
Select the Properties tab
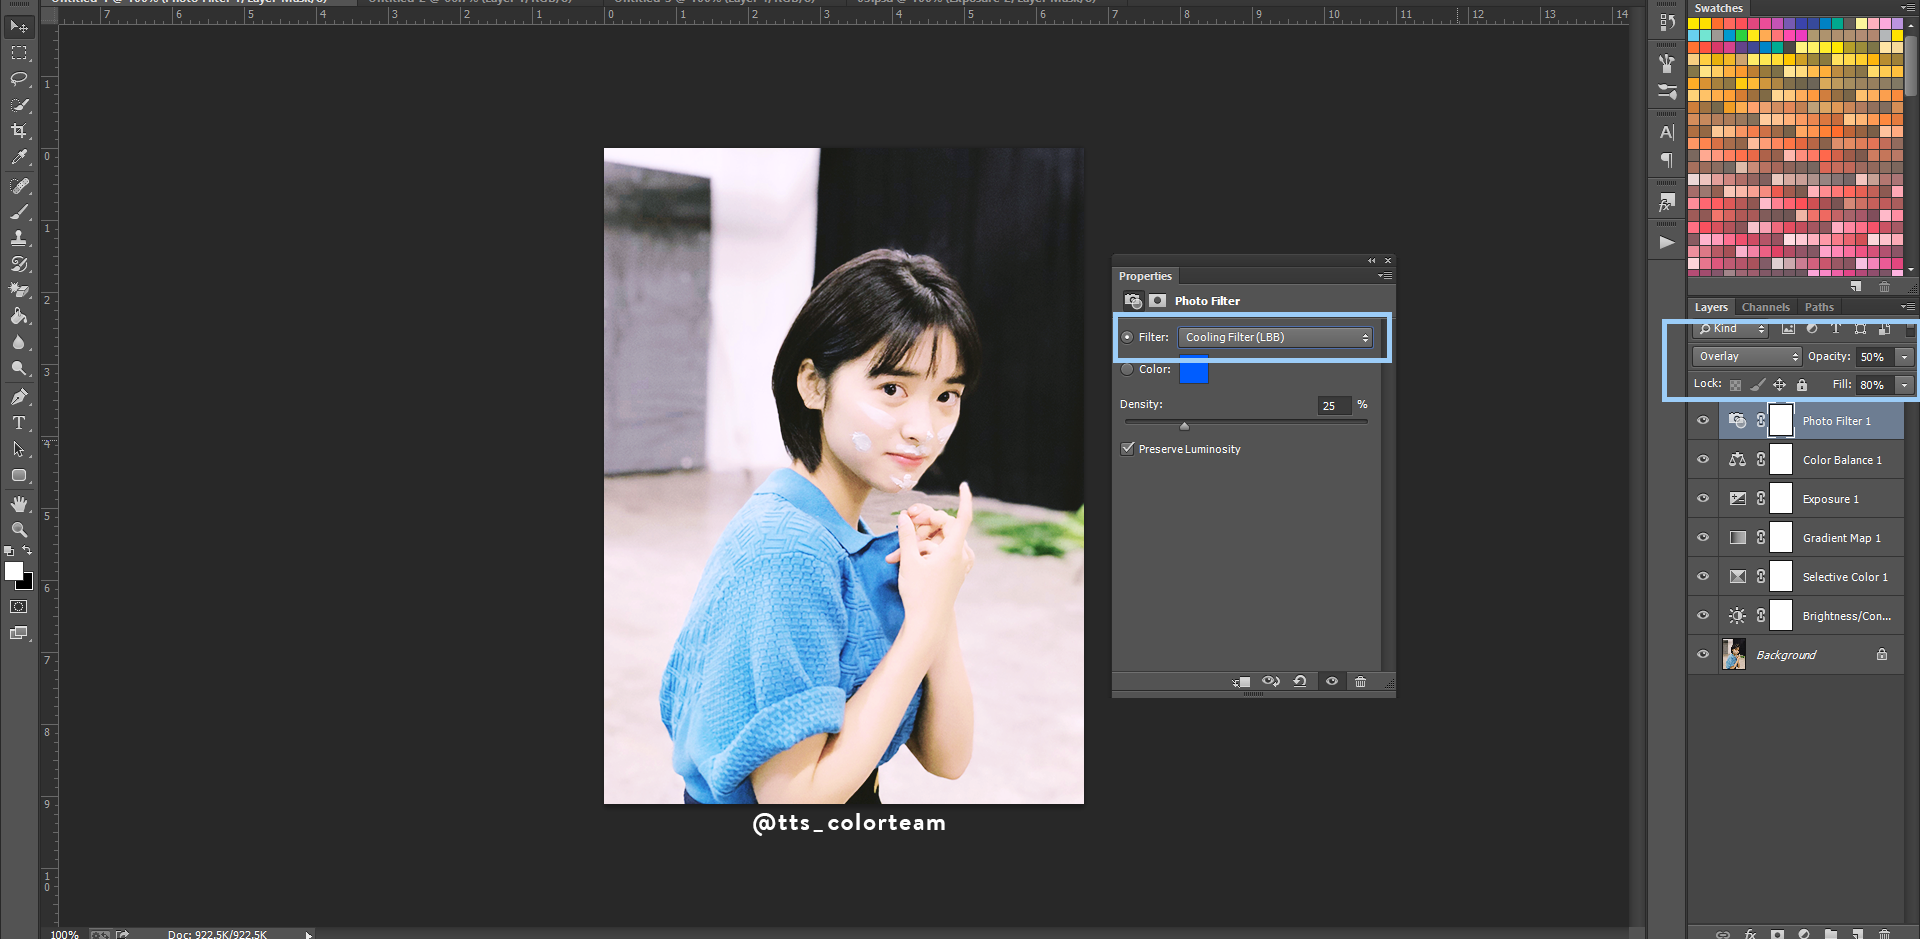(1145, 276)
